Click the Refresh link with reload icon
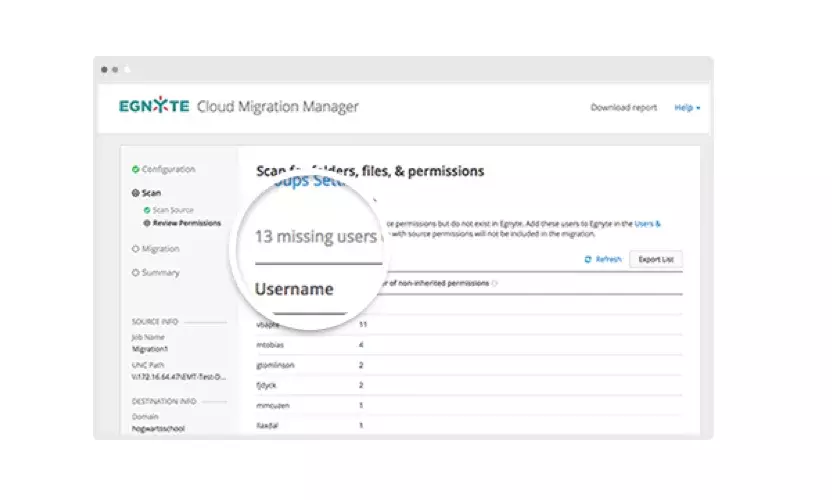 click(x=603, y=259)
